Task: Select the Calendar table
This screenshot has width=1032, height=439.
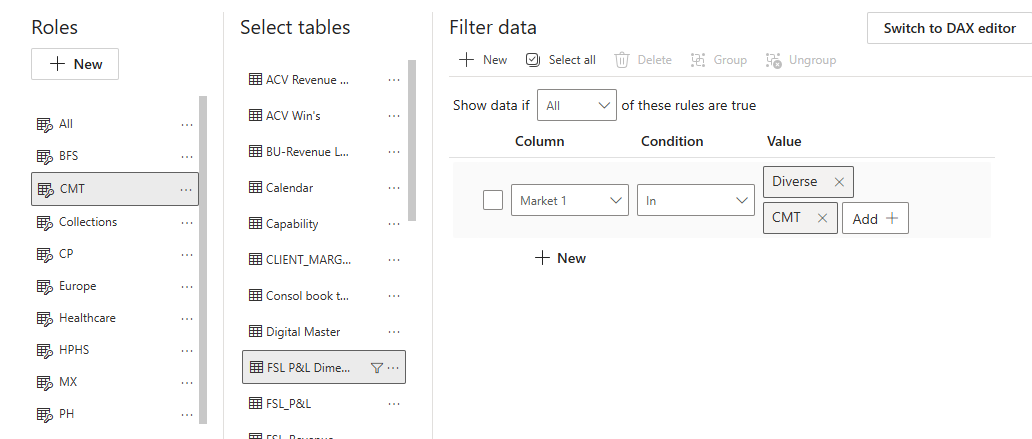Action: (324, 188)
